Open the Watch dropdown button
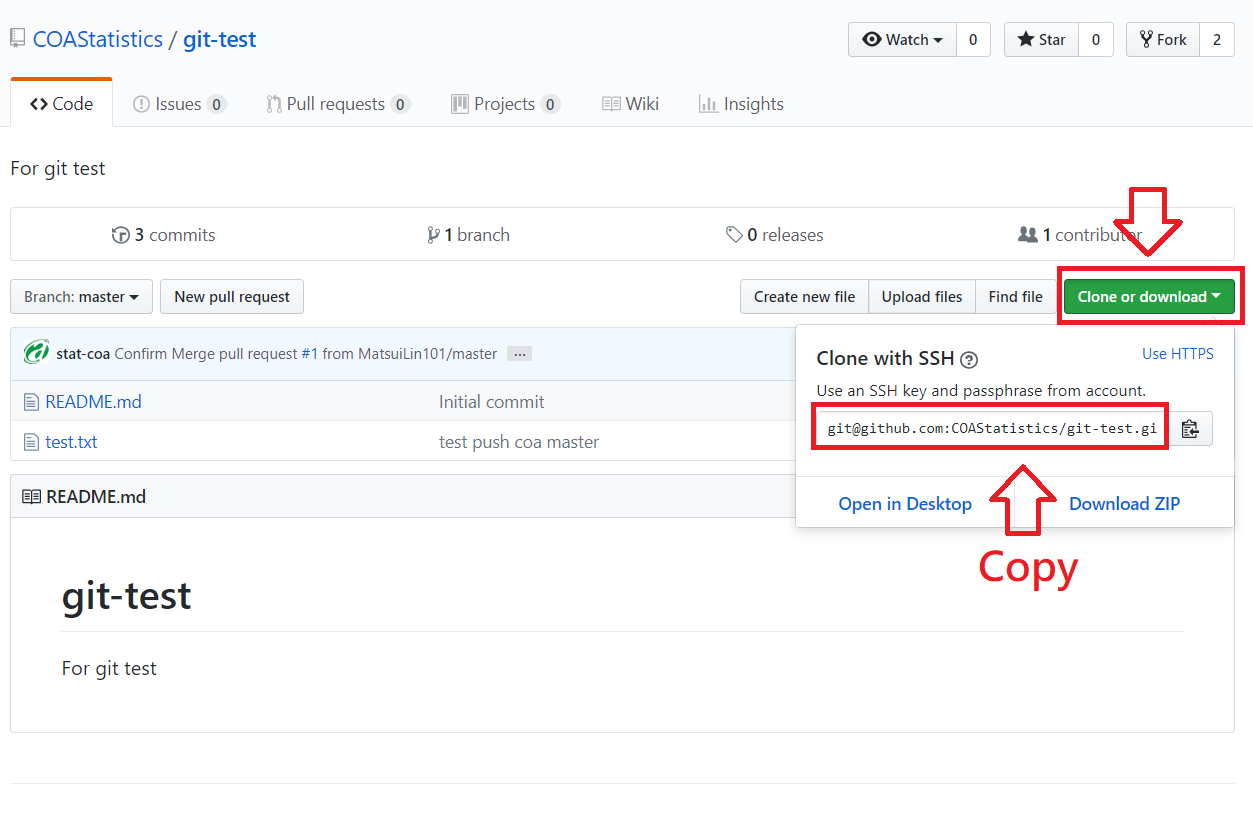1253x825 pixels. pos(902,40)
